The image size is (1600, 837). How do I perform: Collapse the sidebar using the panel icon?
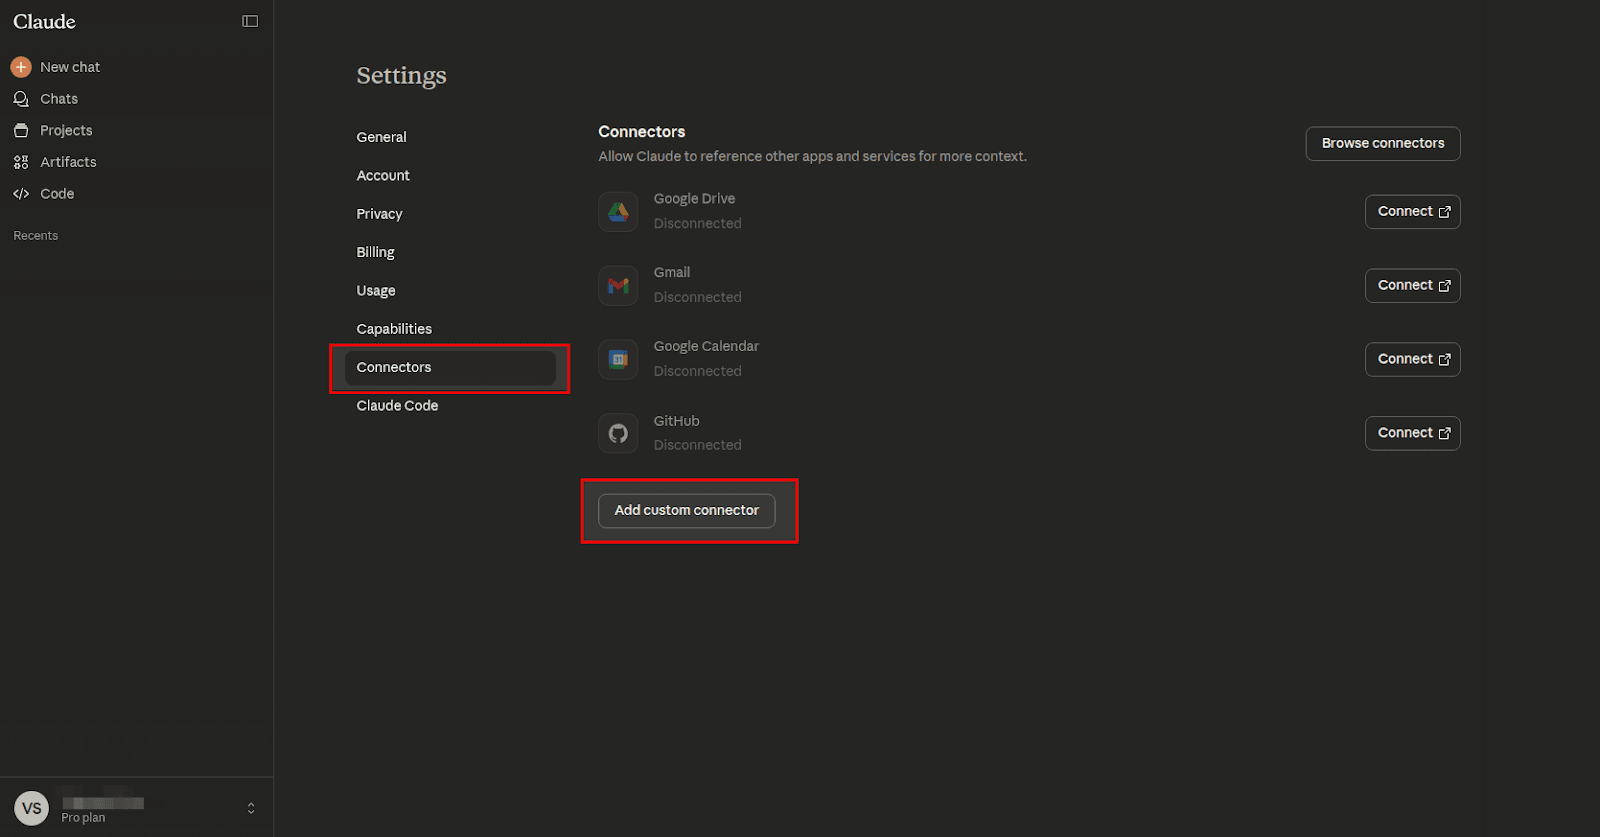point(250,21)
